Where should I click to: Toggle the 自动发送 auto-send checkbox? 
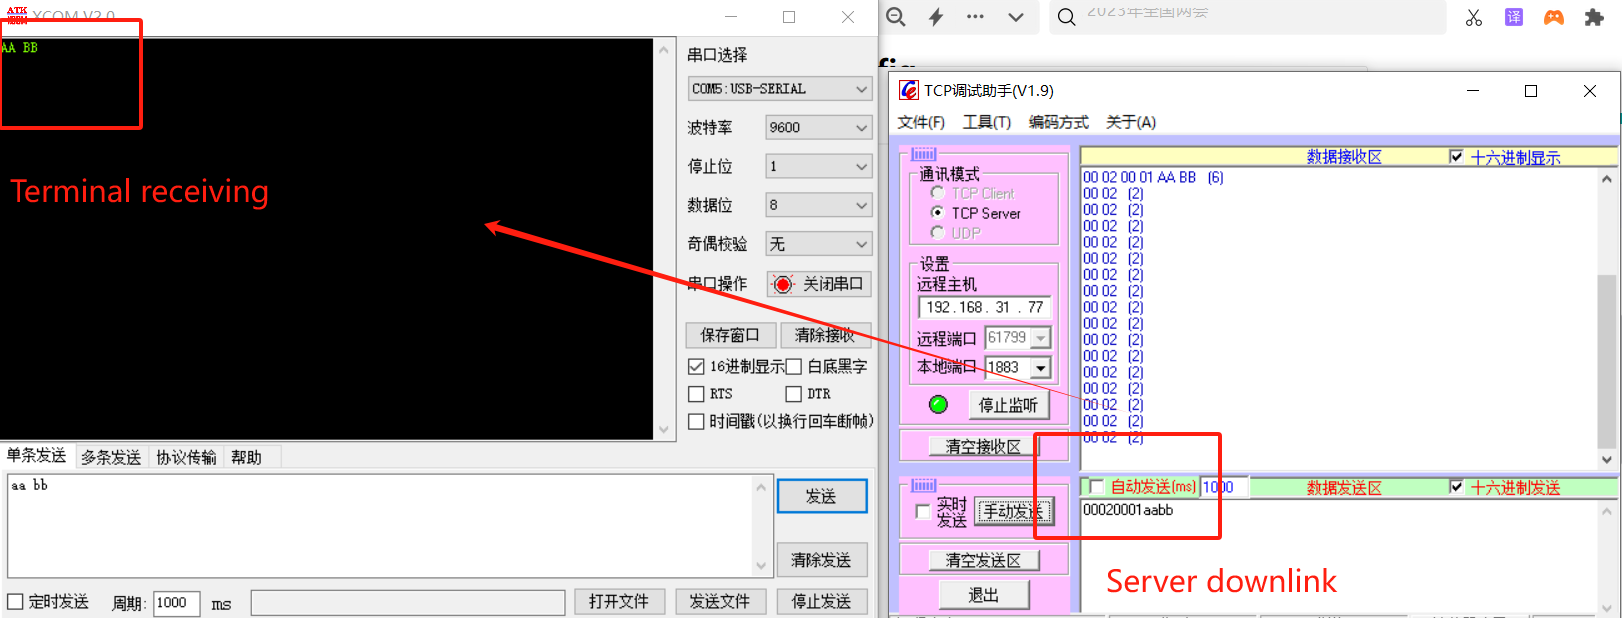[1096, 487]
